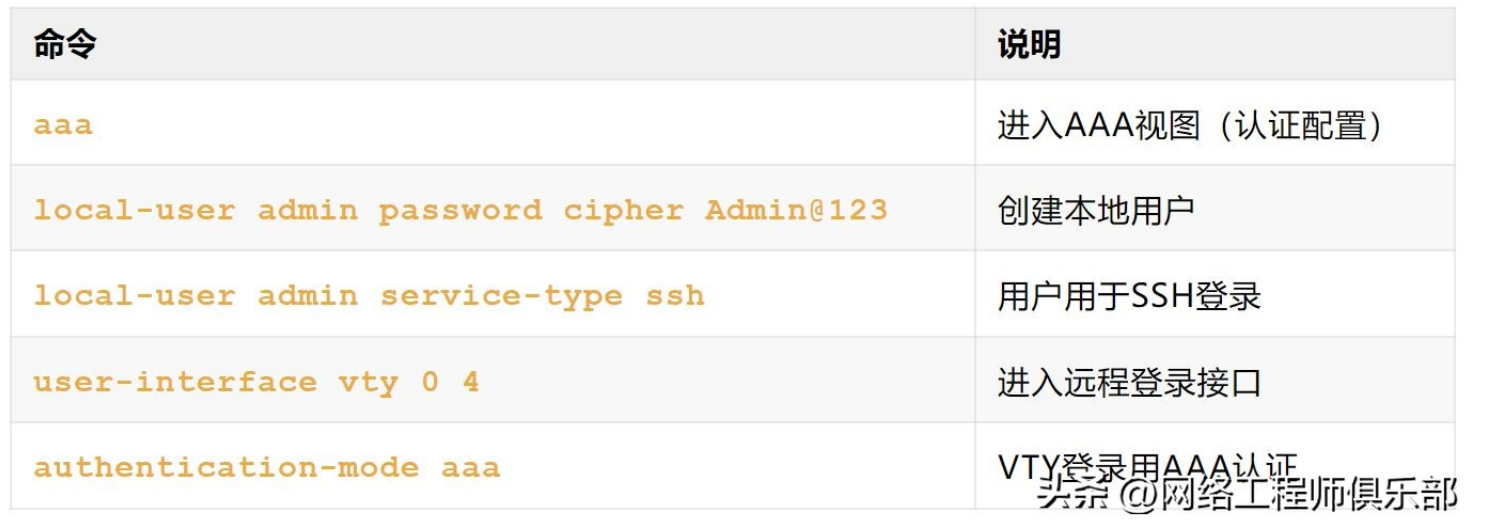Click the word ssh ending the third command
The height and width of the screenshot is (522, 1486).
click(675, 297)
